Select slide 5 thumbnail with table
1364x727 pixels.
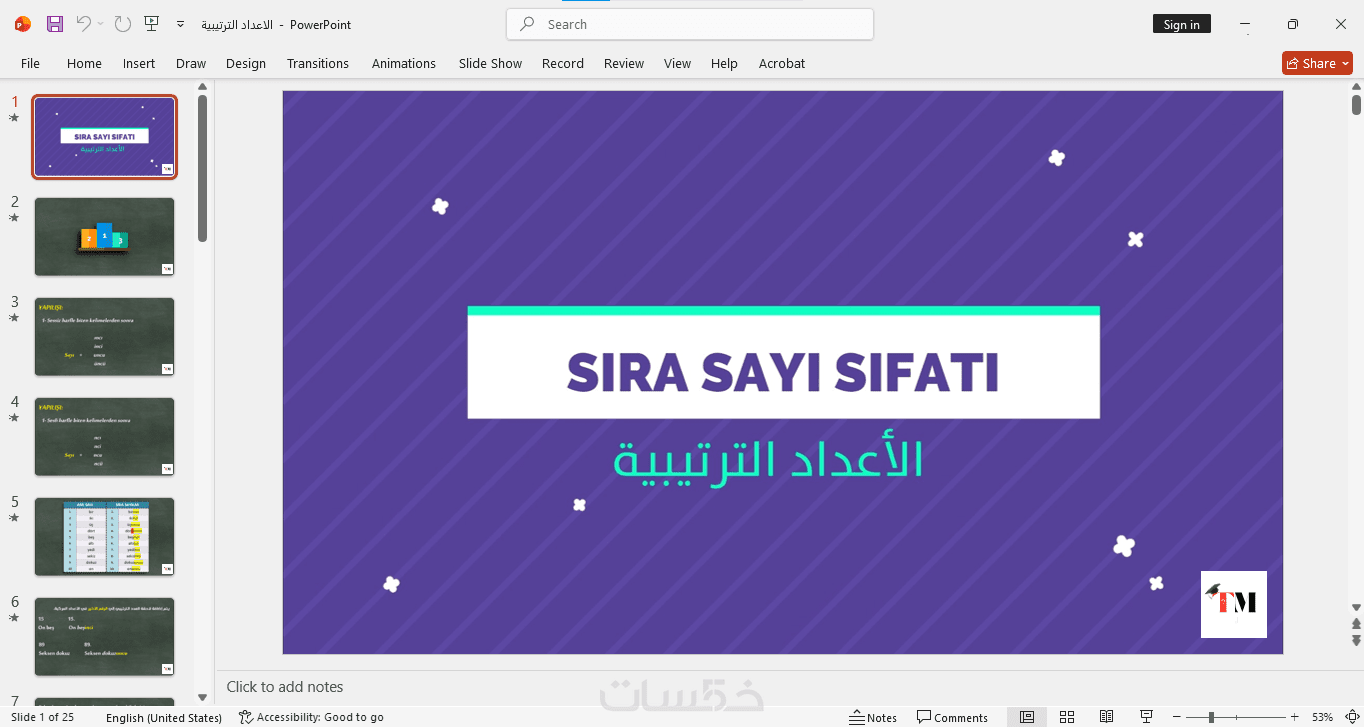click(105, 537)
